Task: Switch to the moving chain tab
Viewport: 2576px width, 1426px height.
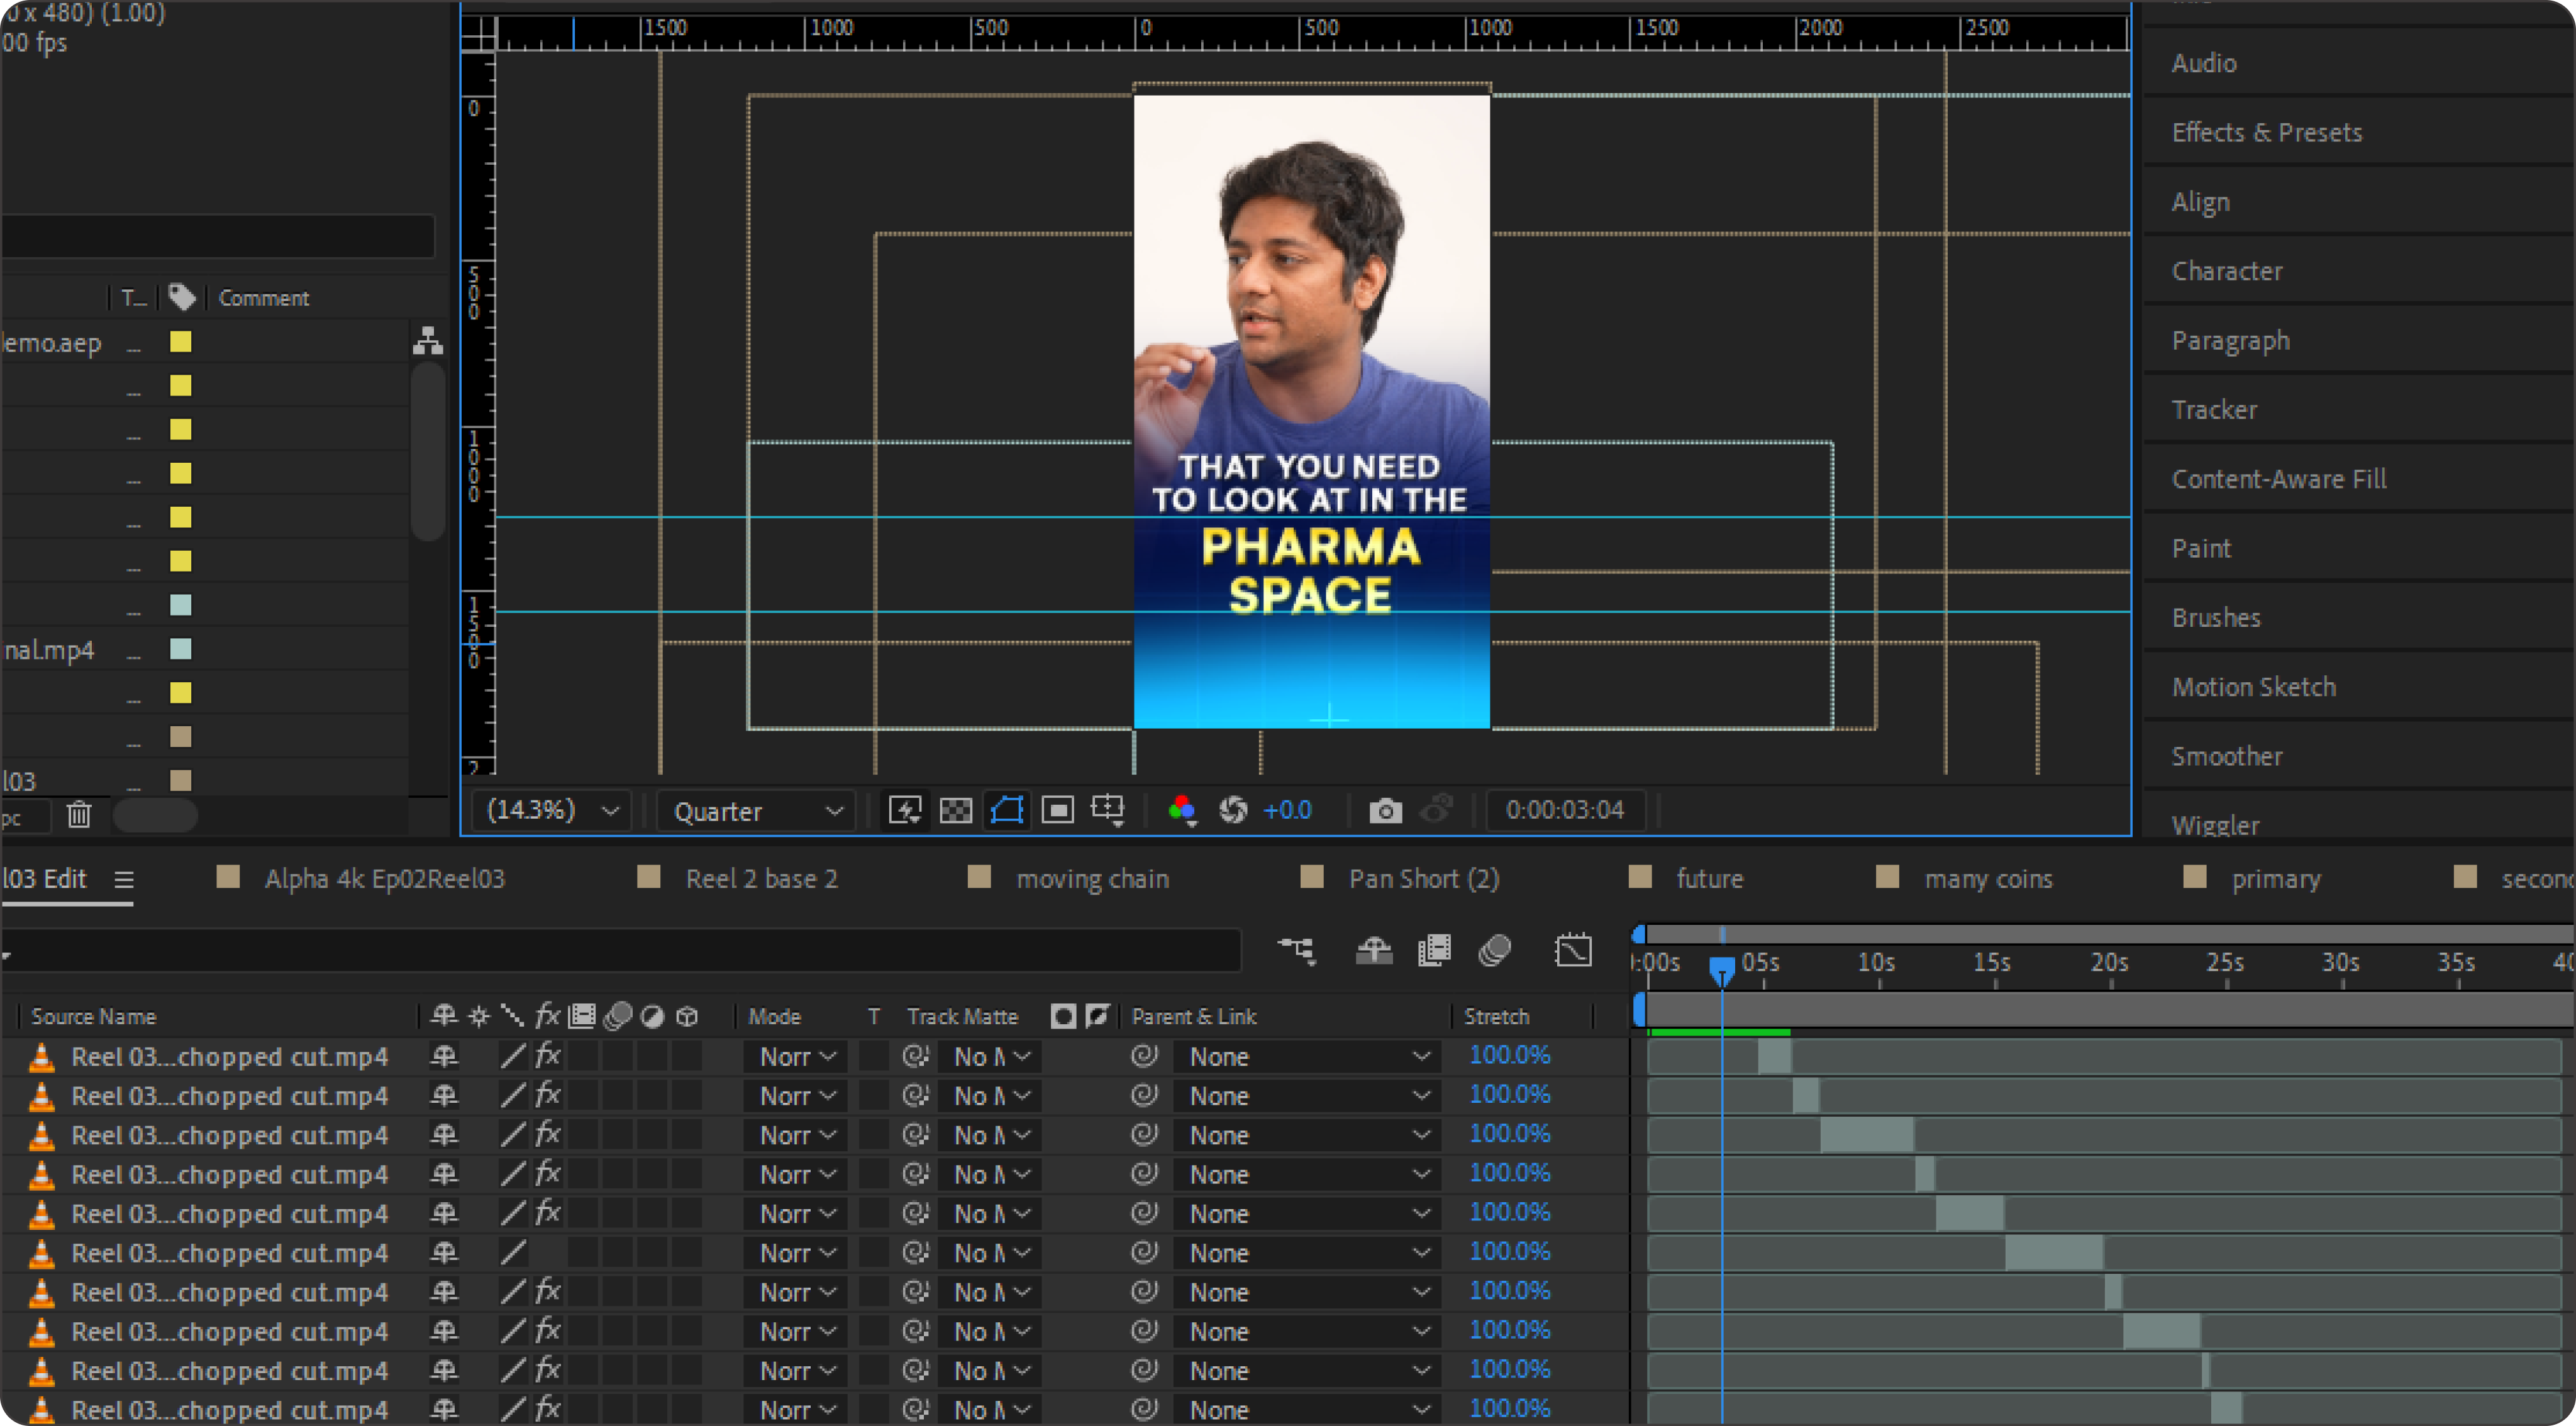Action: click(x=1092, y=879)
